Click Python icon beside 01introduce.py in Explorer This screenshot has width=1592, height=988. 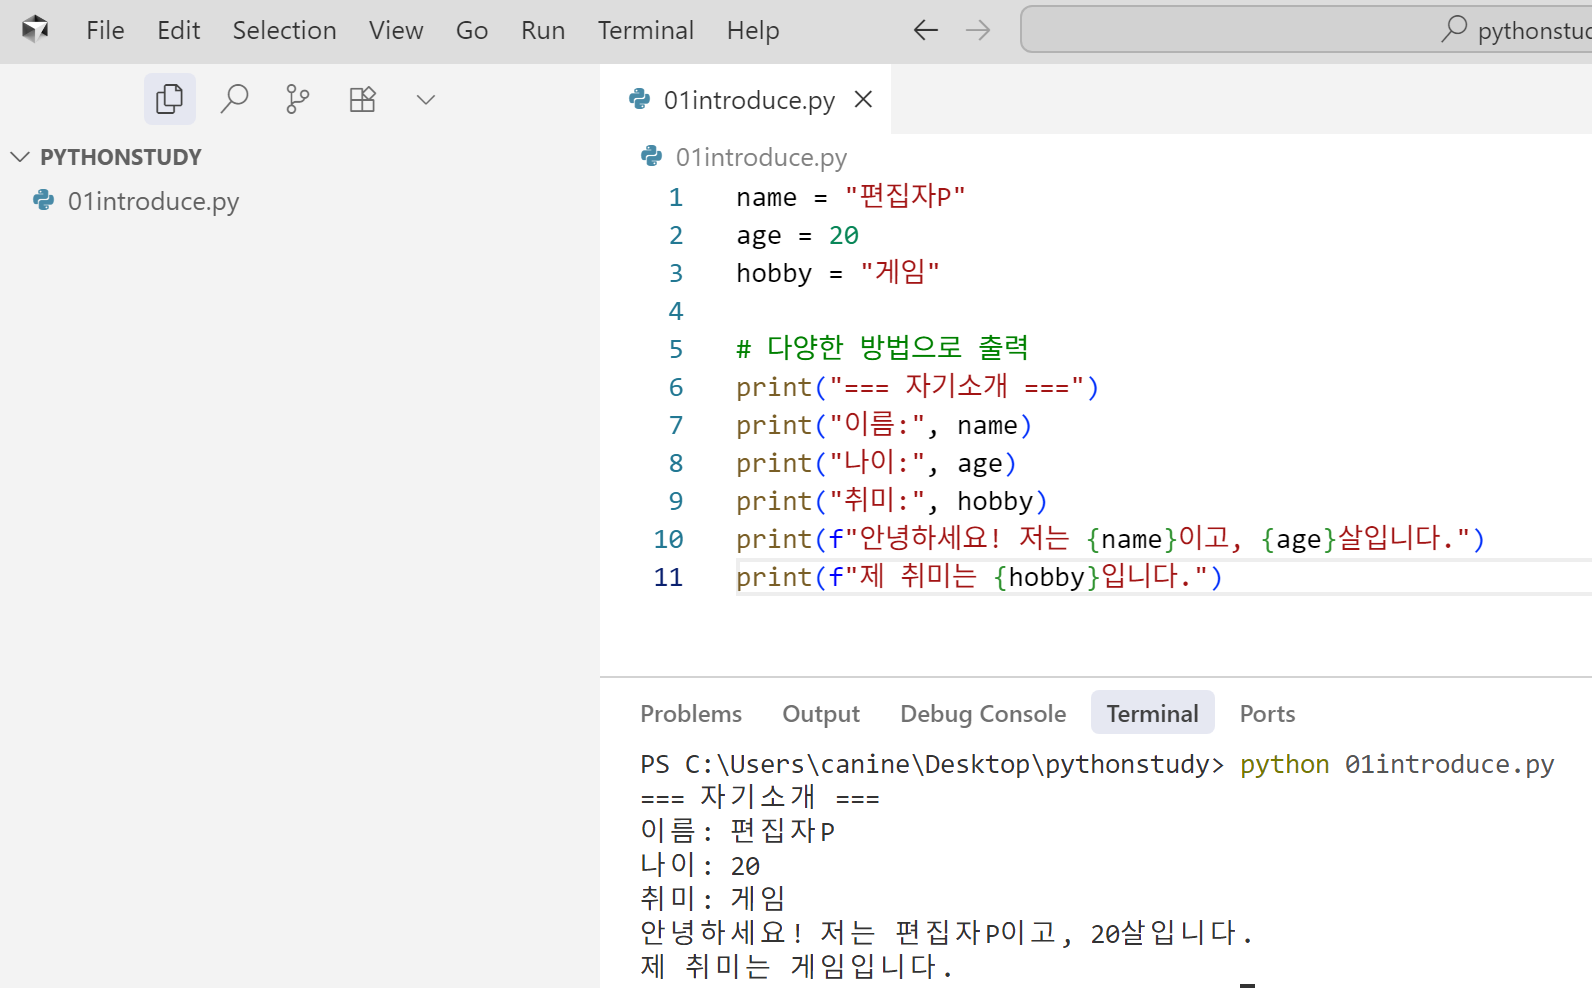44,200
